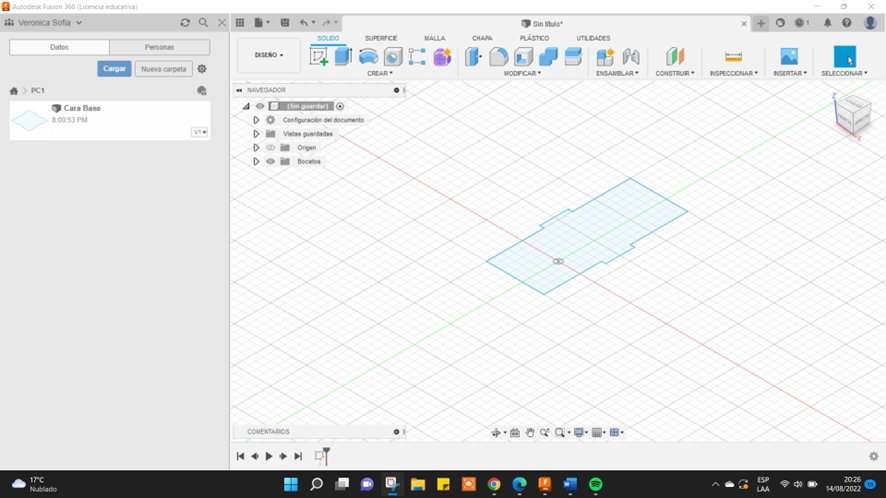This screenshot has width=886, height=498.
Task: Expand Configuración del documento node
Action: pyautogui.click(x=256, y=120)
